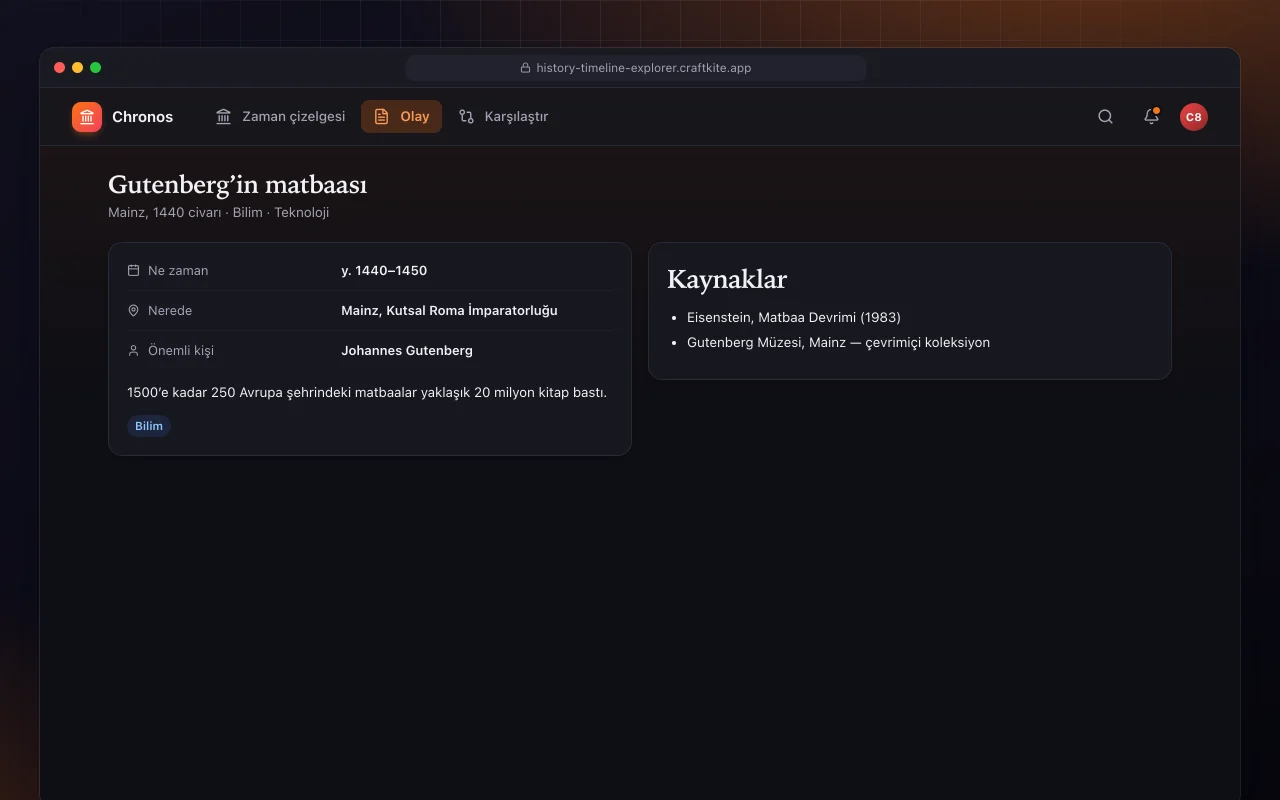This screenshot has height=800, width=1280.
Task: Click the Gutenberg Müzesi, Mainz source
Action: 838,342
